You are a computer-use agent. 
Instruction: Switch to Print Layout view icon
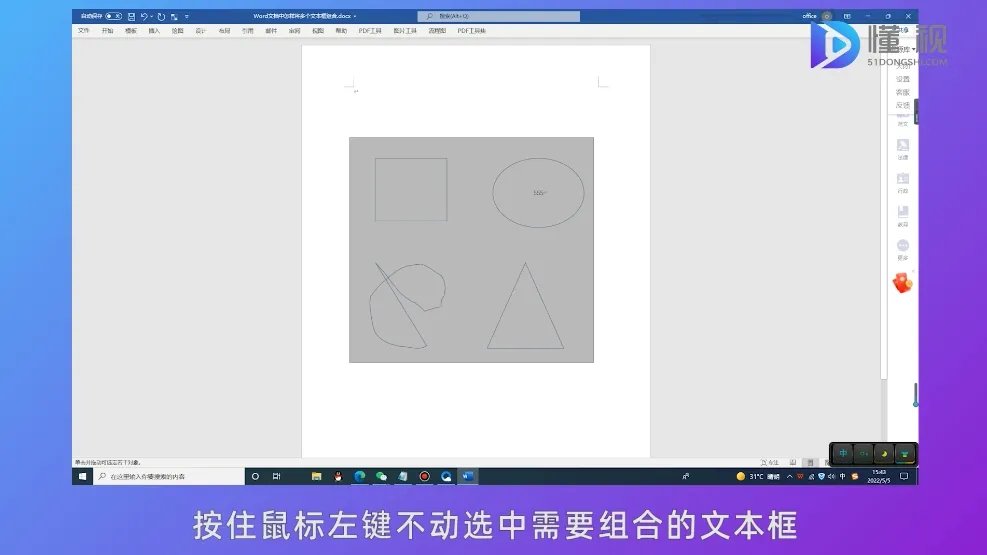[x=810, y=462]
